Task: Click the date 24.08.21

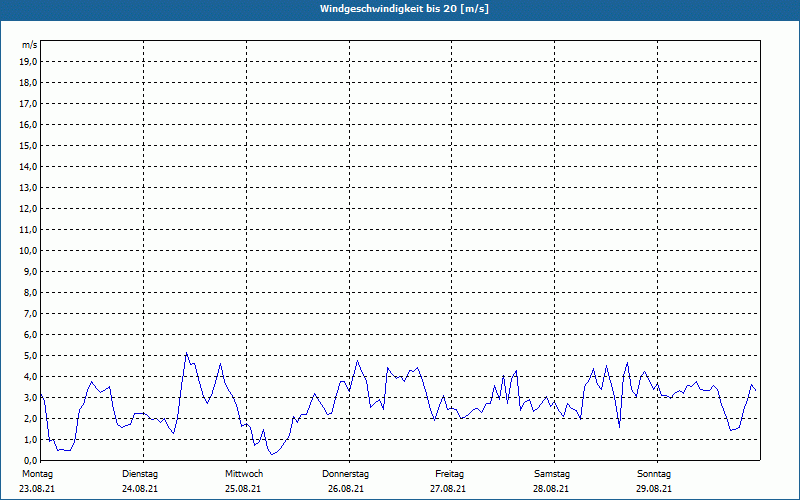Action: pos(140,489)
